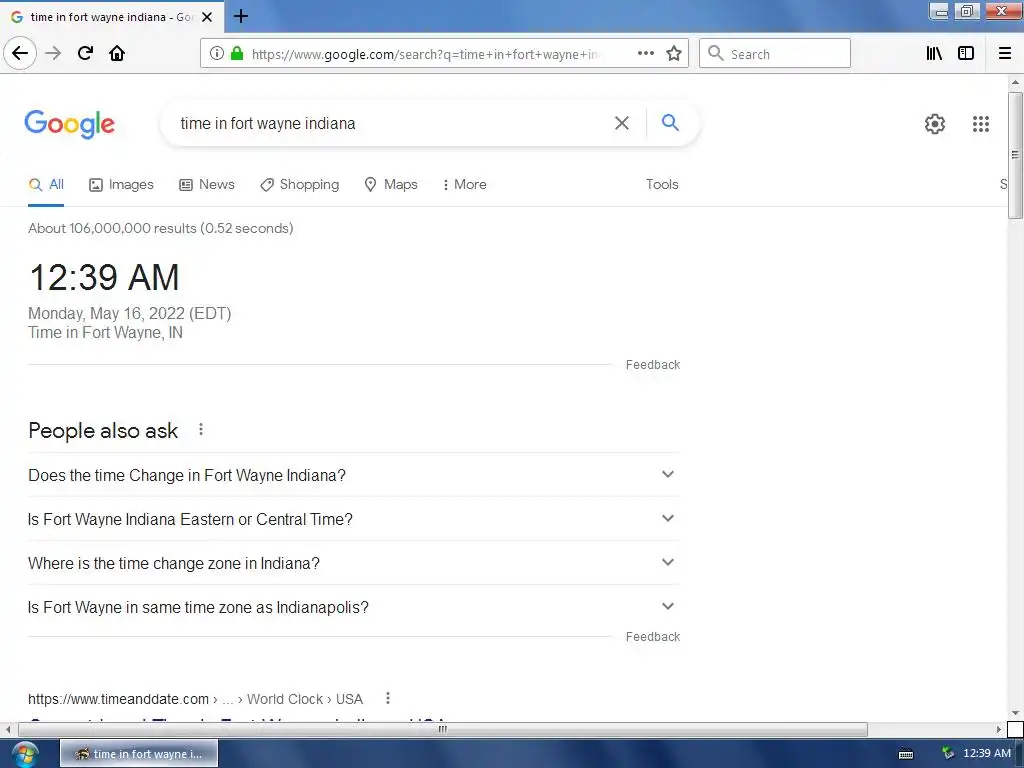The height and width of the screenshot is (768, 1024).
Task: Switch to the News tab
Action: (206, 185)
